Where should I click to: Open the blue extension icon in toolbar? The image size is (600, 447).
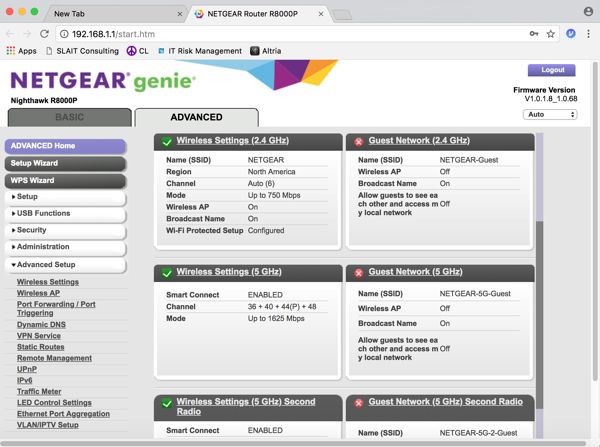[x=571, y=34]
